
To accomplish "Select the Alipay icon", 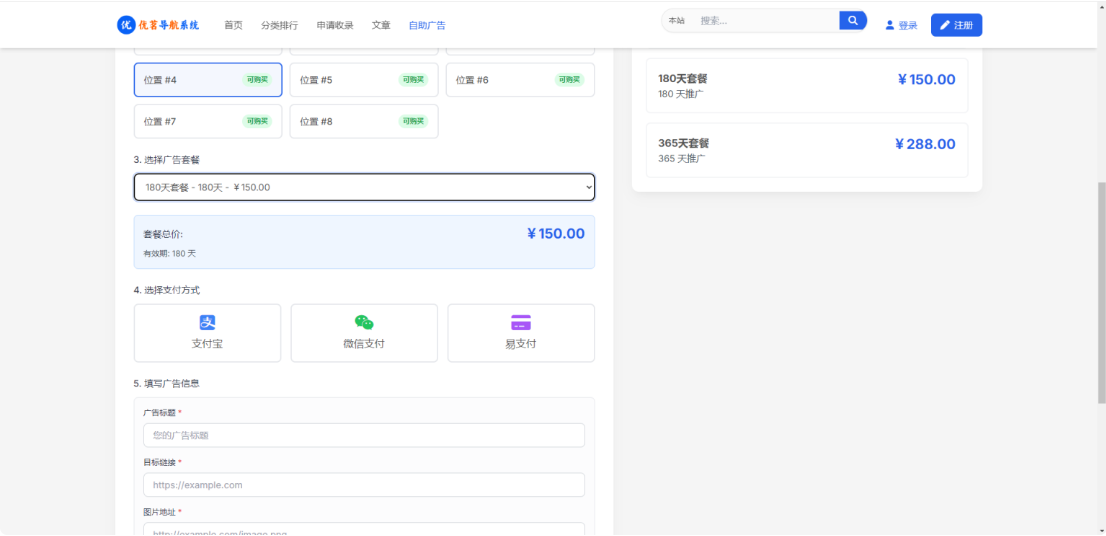I will pos(207,322).
